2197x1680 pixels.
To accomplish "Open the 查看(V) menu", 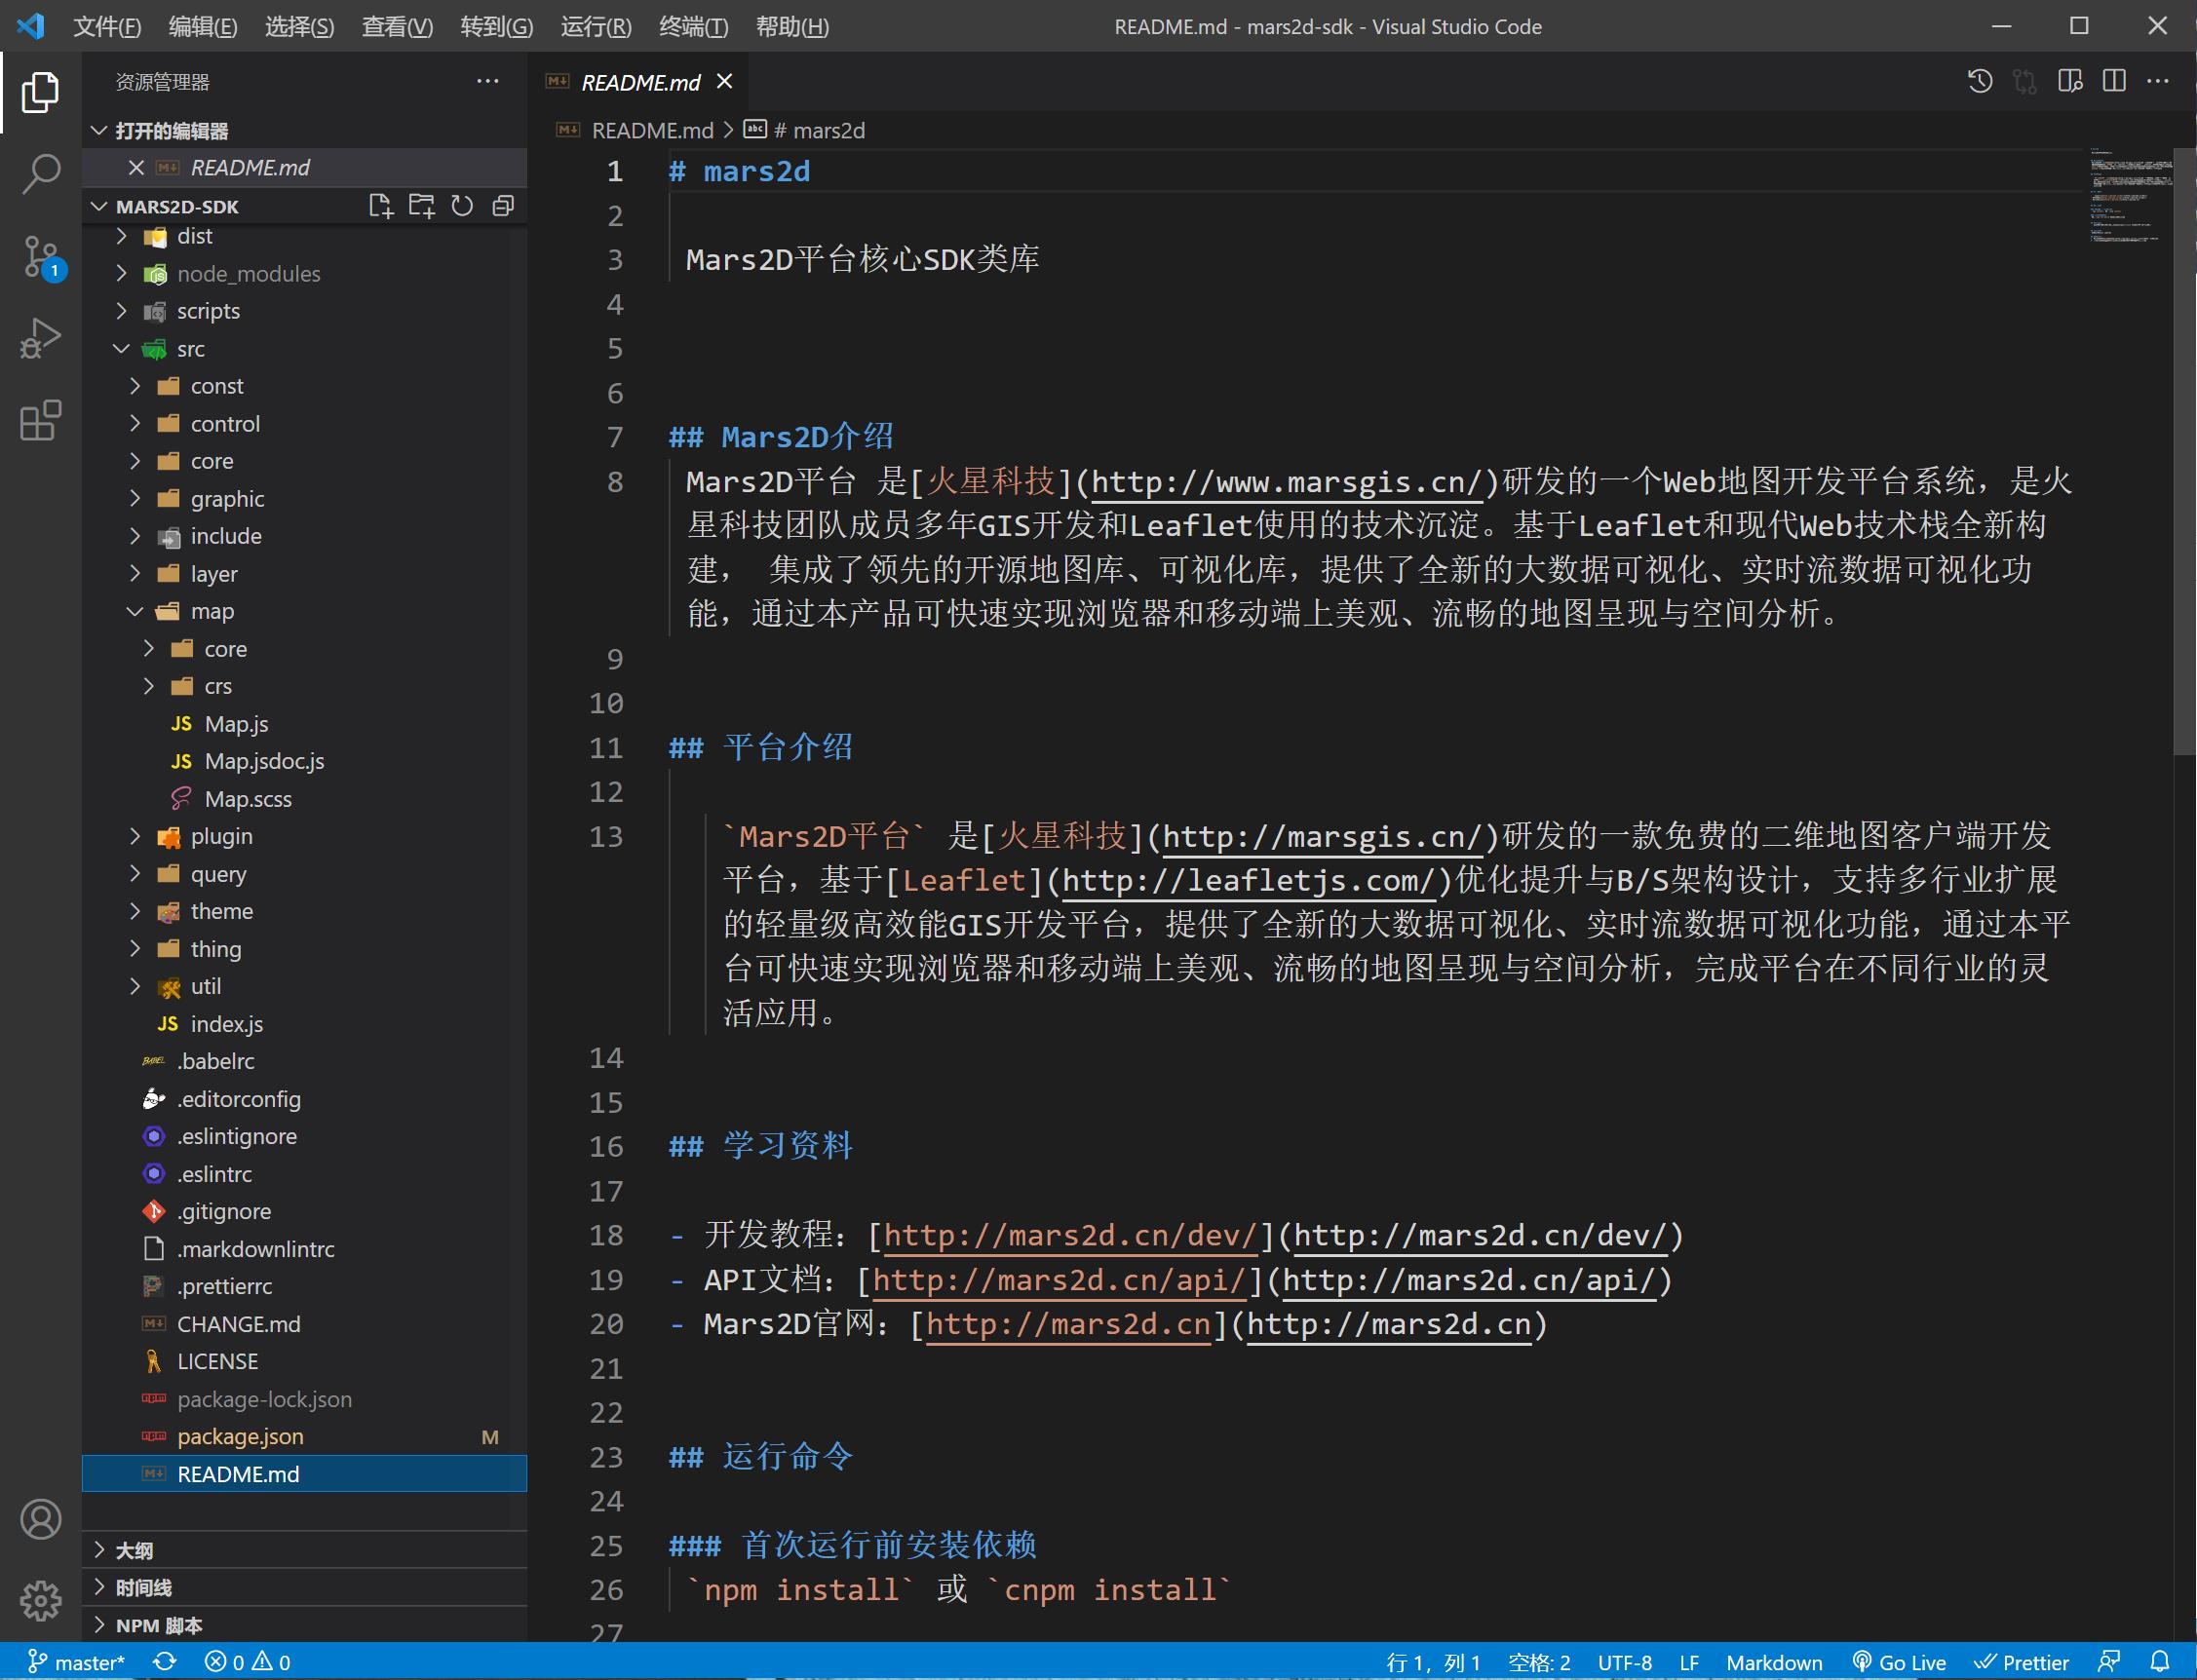I will point(397,27).
